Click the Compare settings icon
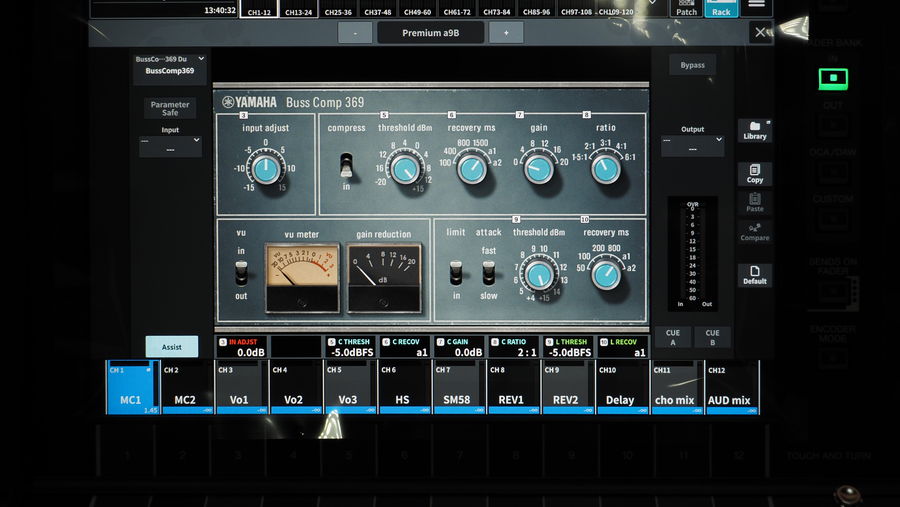900x507 pixels. (755, 232)
